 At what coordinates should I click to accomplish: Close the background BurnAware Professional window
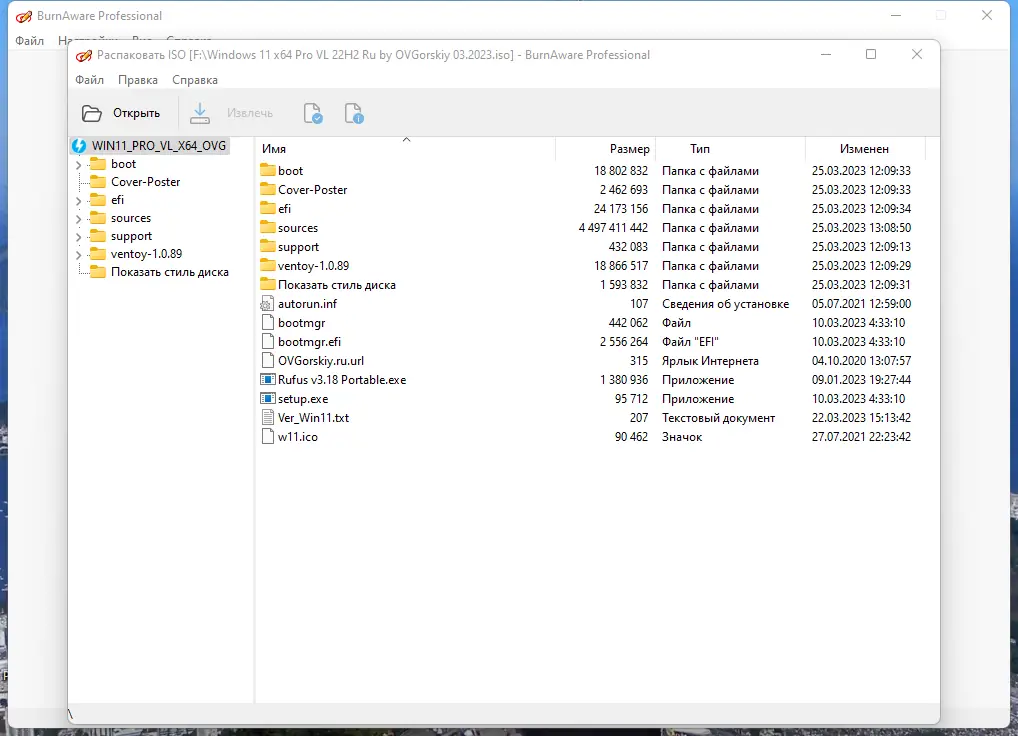[987, 15]
